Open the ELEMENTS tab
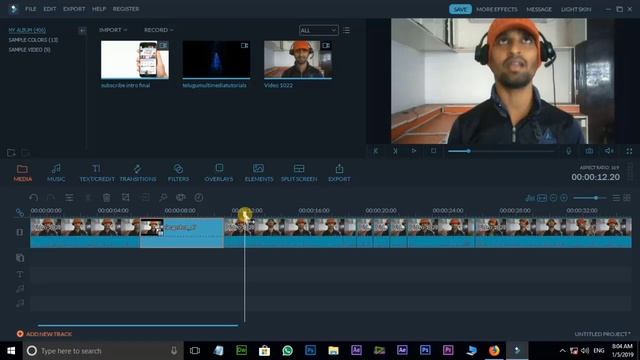640x360 pixels. click(x=259, y=173)
